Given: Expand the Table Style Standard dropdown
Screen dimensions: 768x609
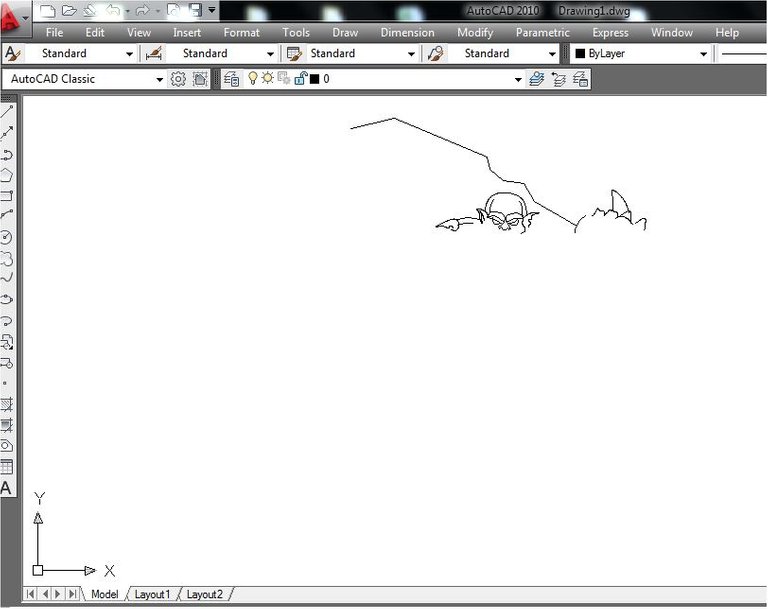Looking at the screenshot, I should pos(411,54).
